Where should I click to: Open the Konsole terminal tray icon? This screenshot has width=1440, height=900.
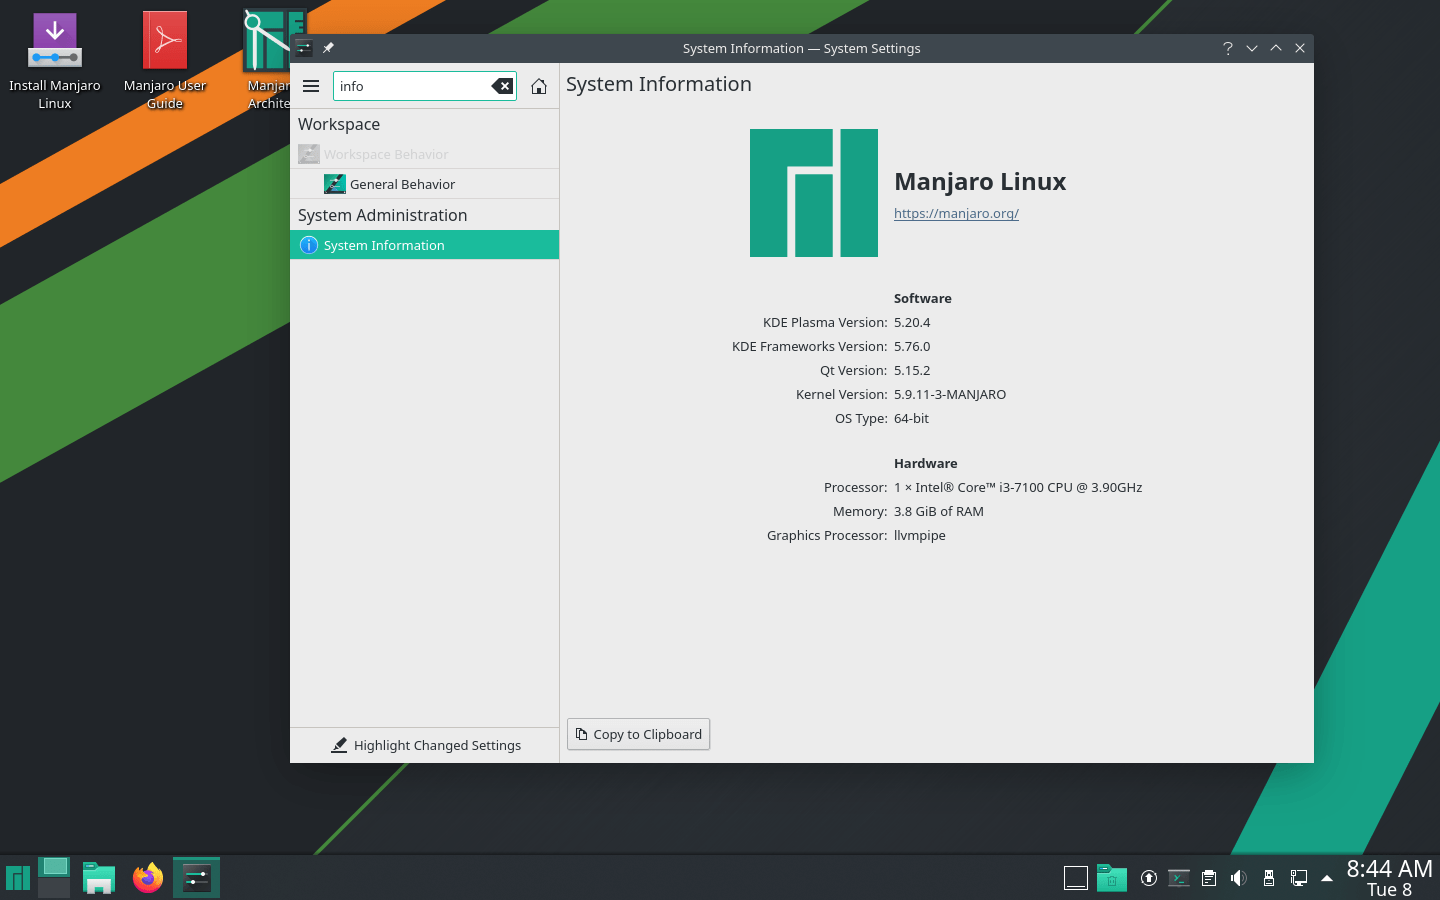pos(1179,877)
